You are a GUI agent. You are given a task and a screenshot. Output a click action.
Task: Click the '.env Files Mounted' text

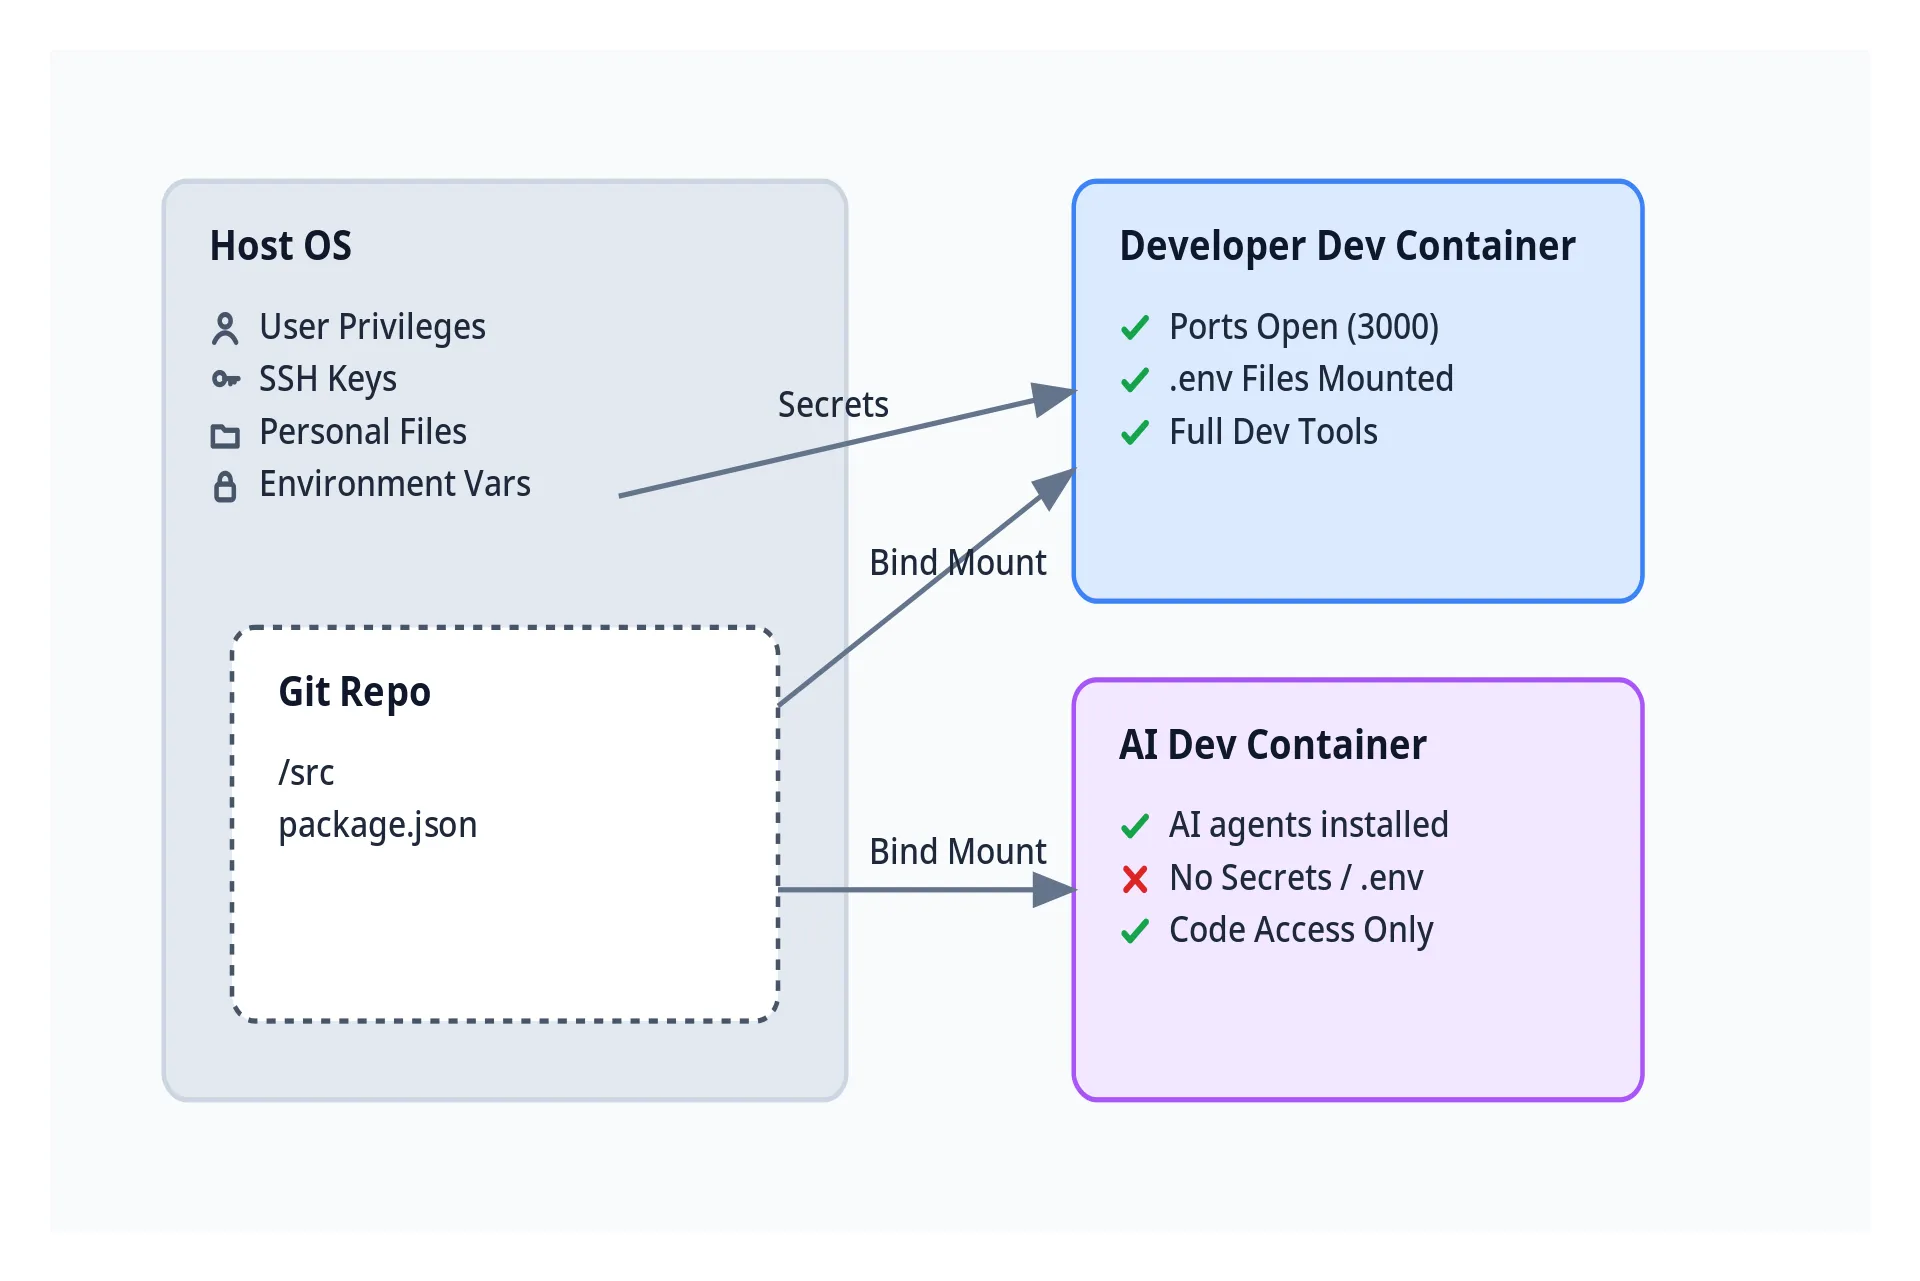[1311, 380]
